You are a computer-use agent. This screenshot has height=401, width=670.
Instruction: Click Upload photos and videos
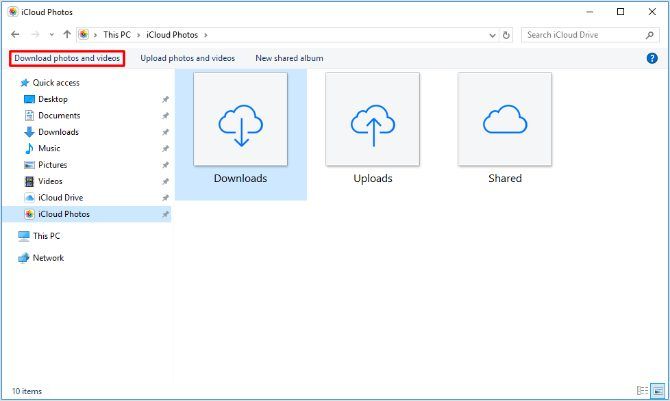(x=188, y=58)
